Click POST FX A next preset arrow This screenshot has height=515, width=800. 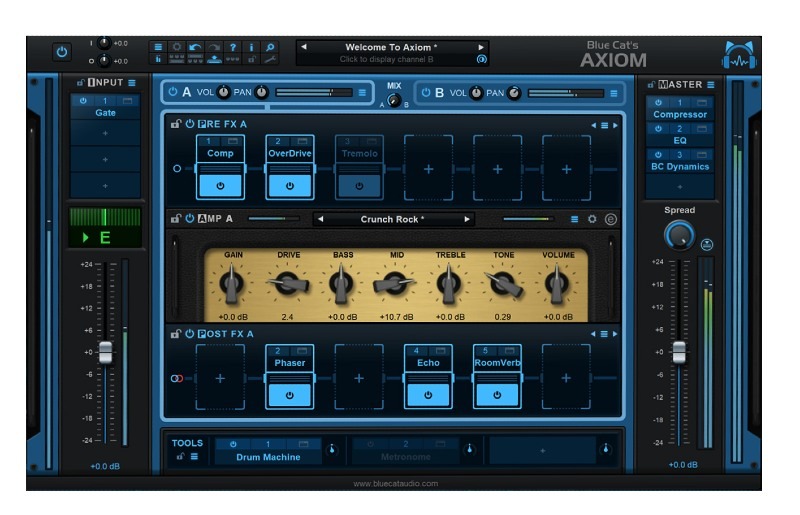tap(615, 334)
